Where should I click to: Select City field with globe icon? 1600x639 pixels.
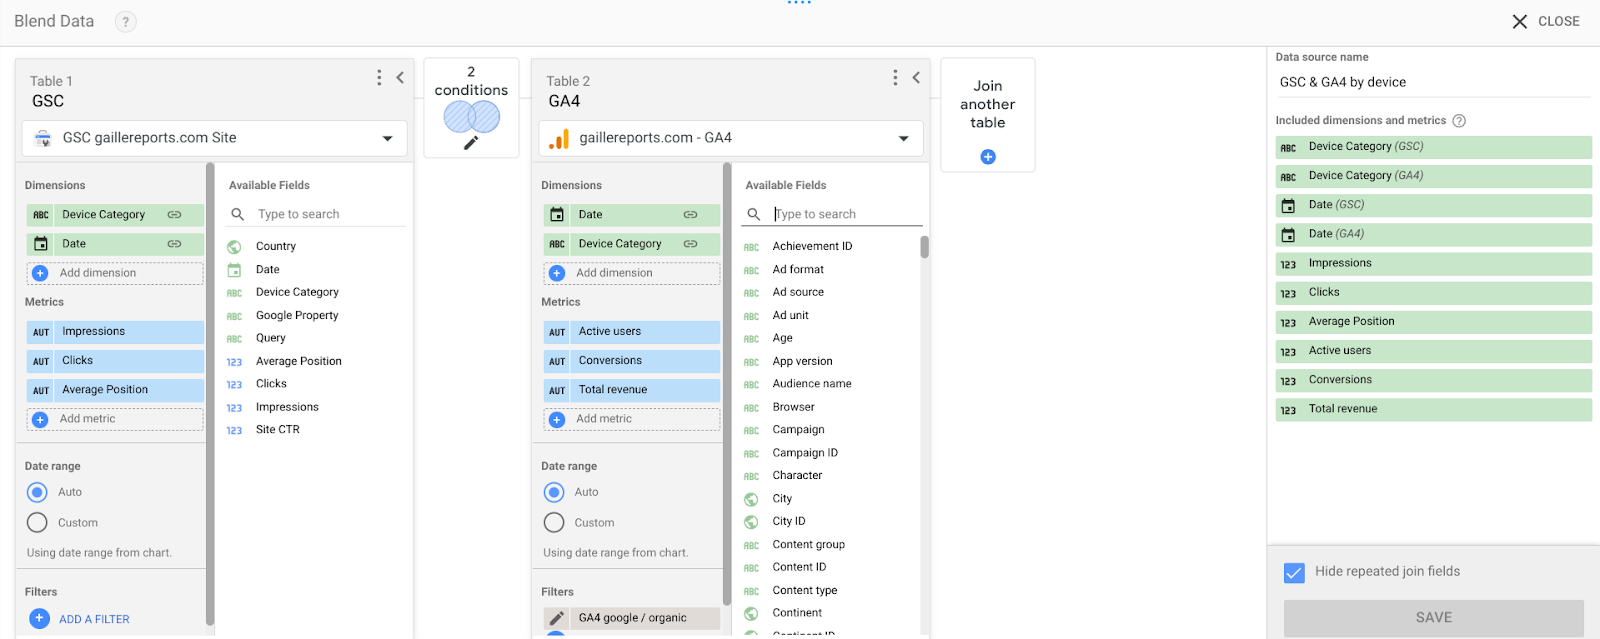782,499
